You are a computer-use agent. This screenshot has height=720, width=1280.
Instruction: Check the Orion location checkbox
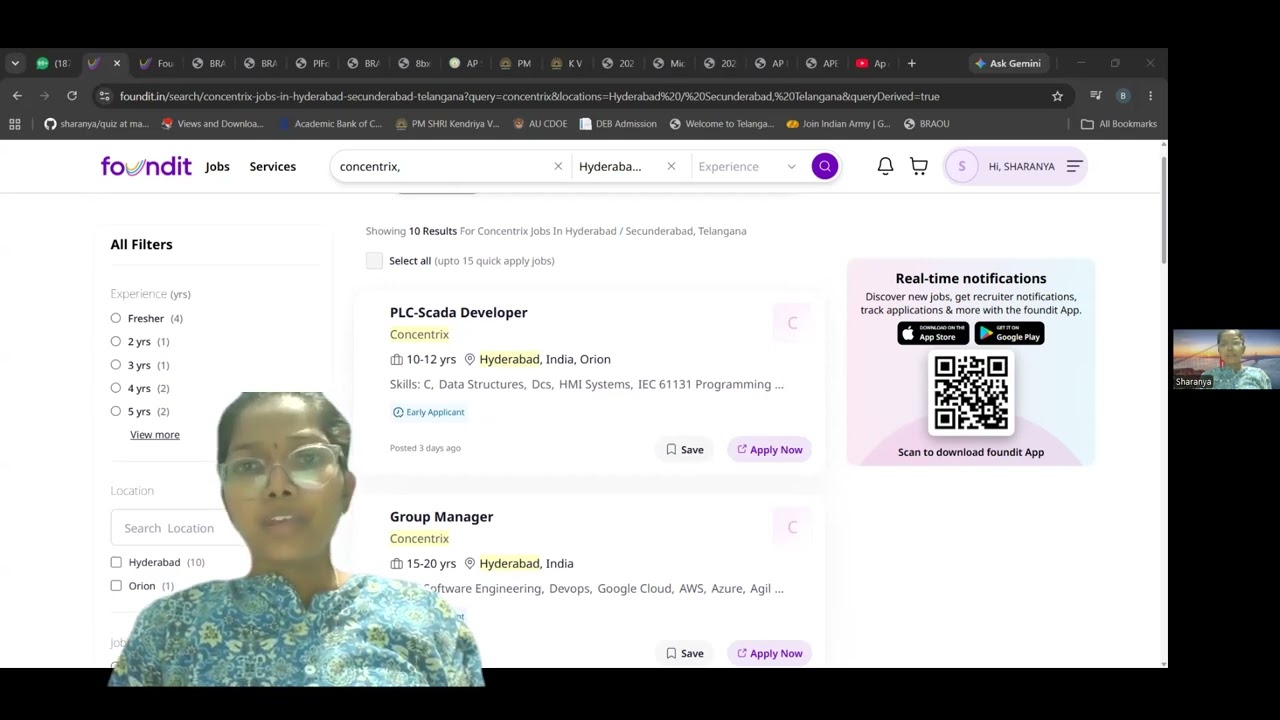[x=116, y=586]
